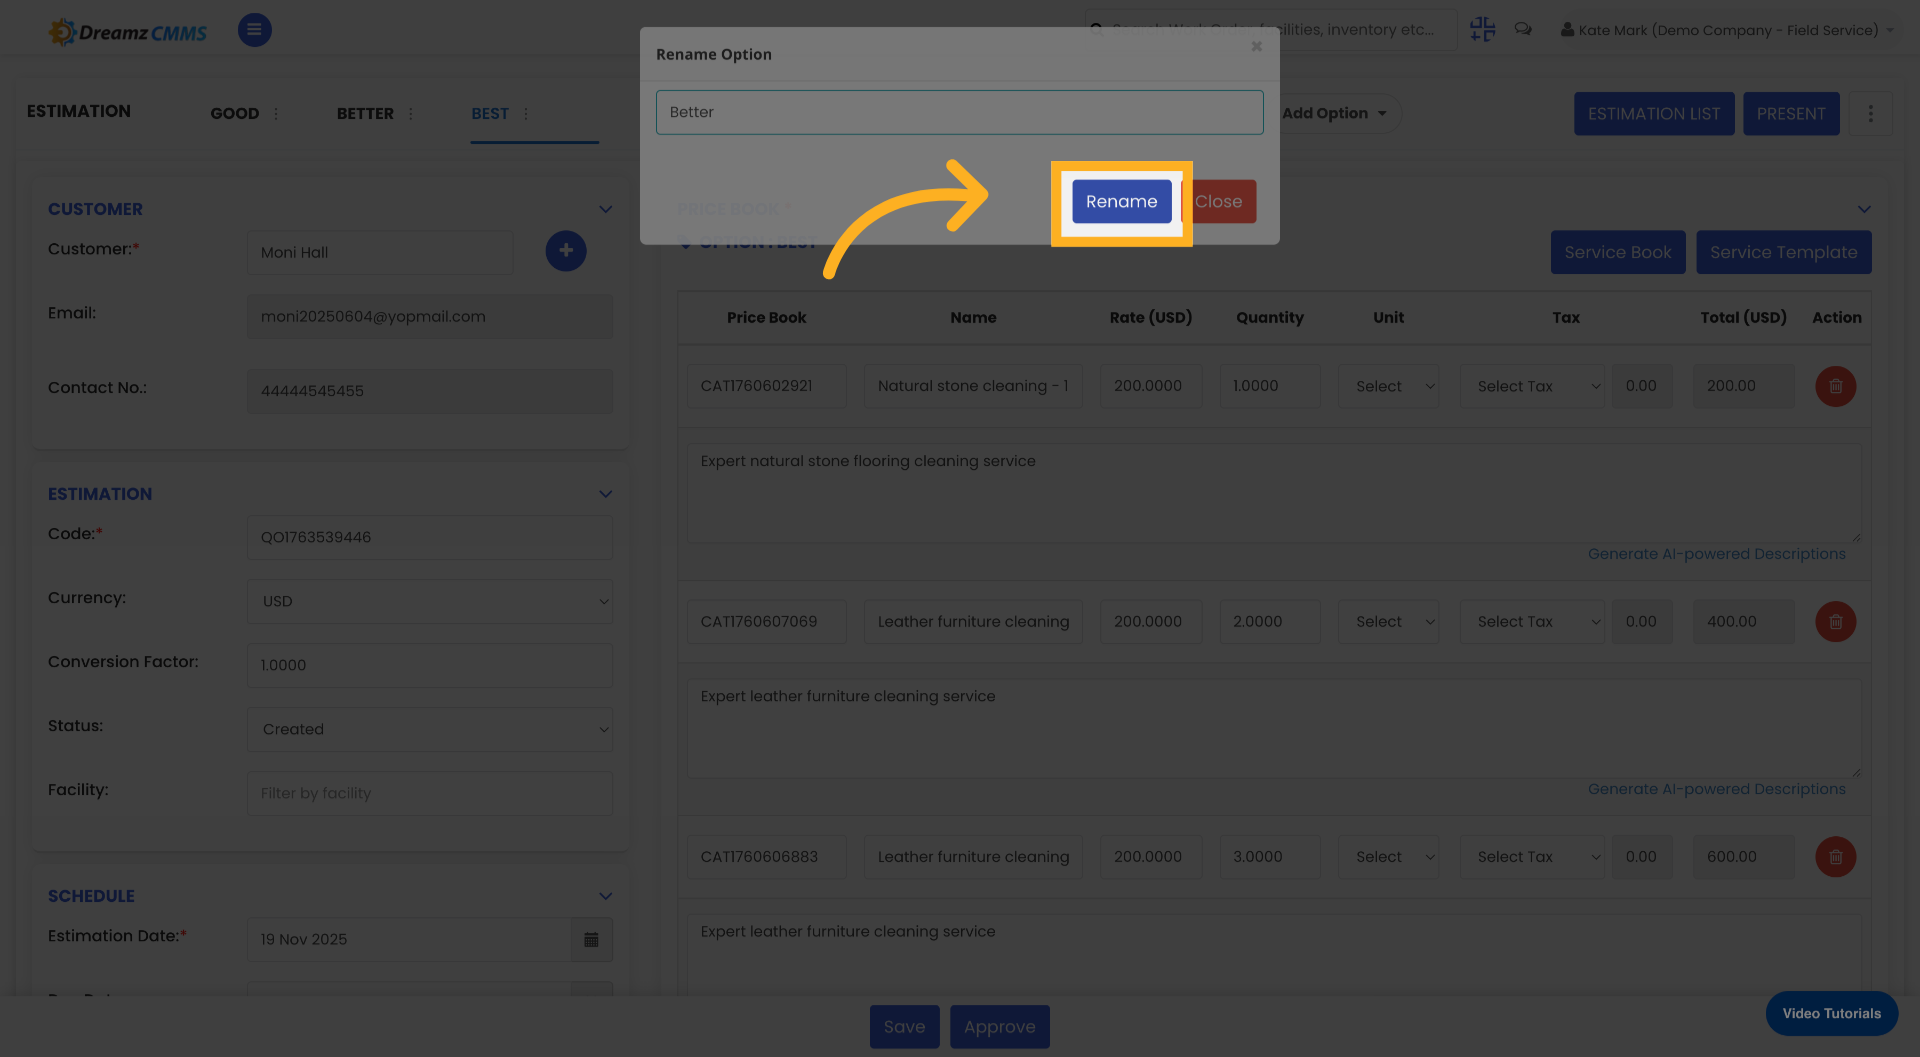1920x1057 pixels.
Task: Open Video Tutorials
Action: click(x=1831, y=1013)
